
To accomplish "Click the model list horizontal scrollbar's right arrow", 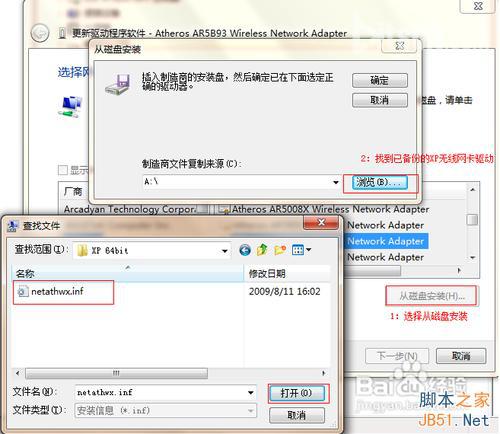I will tap(459, 271).
